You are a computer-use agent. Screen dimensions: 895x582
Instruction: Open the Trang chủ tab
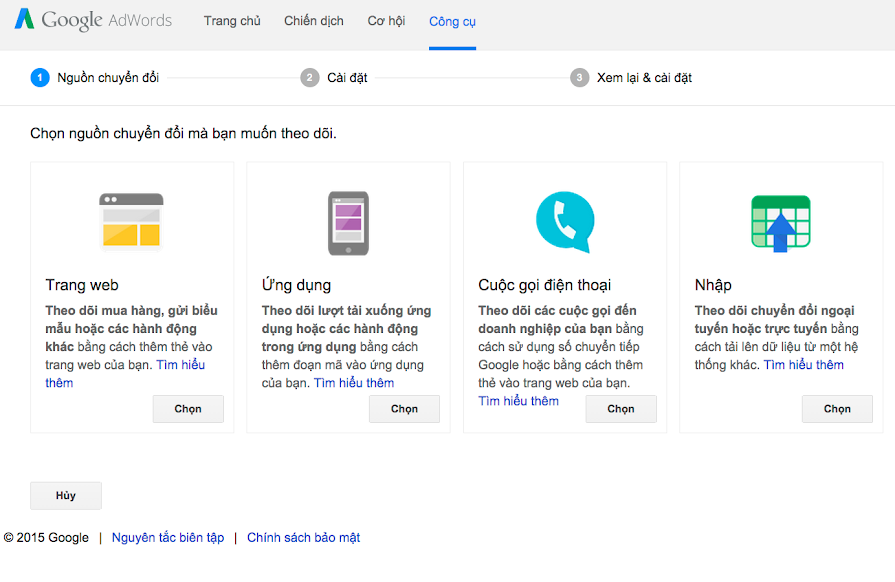pos(232,21)
